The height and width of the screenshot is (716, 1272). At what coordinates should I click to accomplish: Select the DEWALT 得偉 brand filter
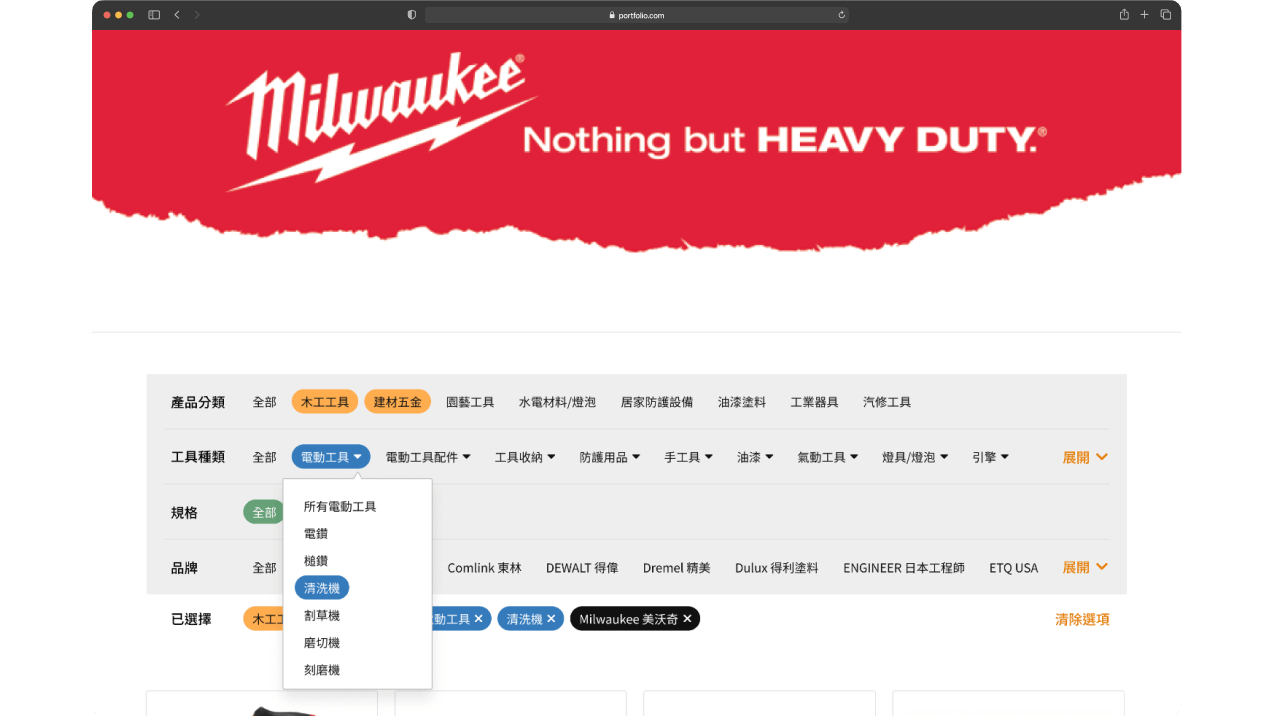click(581, 567)
